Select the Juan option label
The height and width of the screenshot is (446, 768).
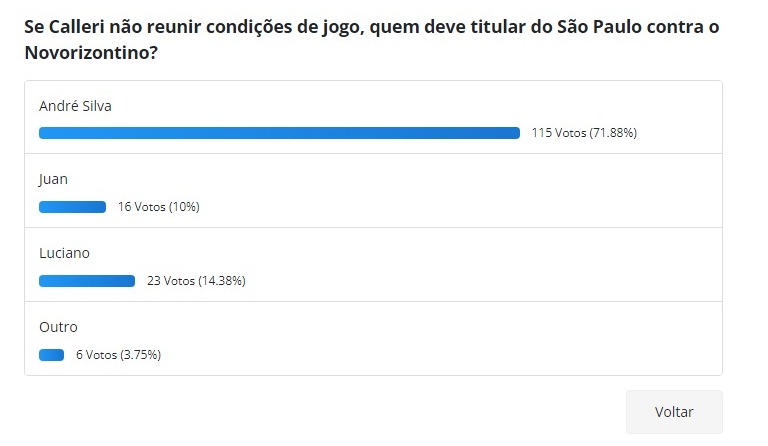tap(53, 179)
